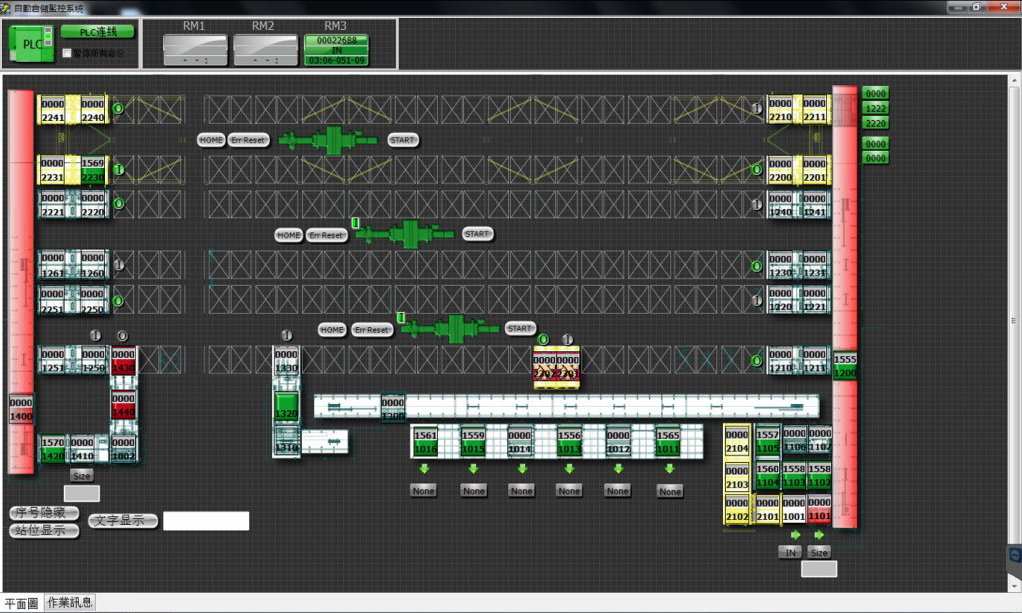Click the green PLC controller icon
Viewport: 1022px width, 613px height.
pyautogui.click(x=32, y=43)
